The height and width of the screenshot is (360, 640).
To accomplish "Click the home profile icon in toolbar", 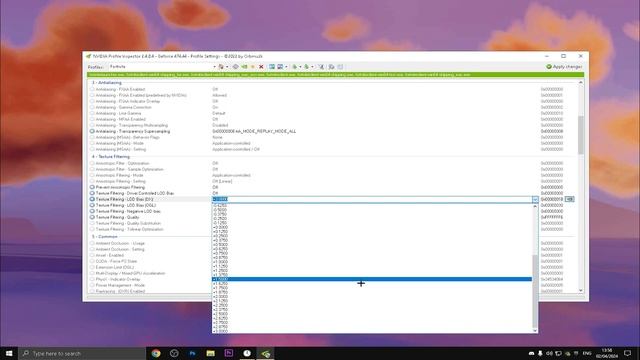I will (x=221, y=67).
